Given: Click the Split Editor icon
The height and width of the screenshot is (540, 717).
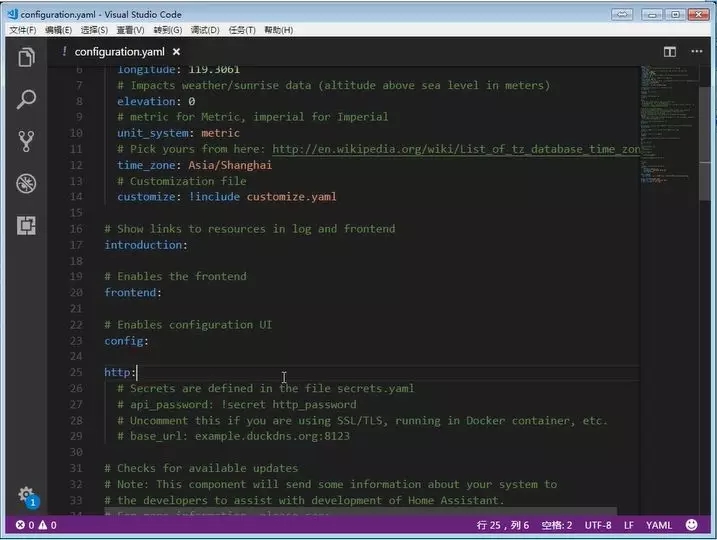Looking at the screenshot, I should (x=669, y=52).
